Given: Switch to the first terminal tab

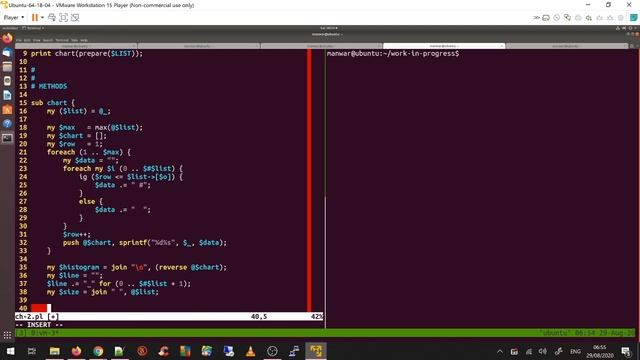Looking at the screenshot, I should (x=76, y=46).
